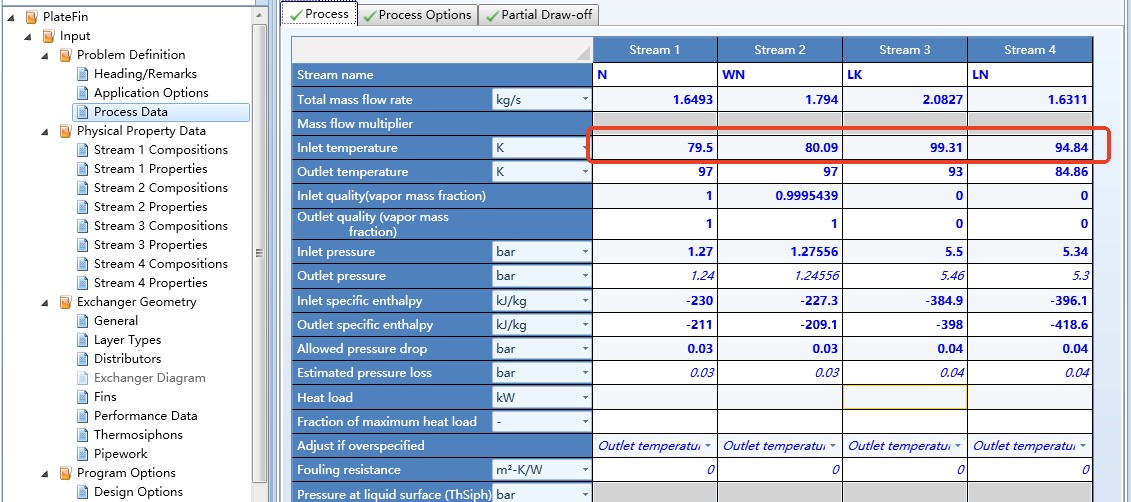
Task: Click the Stream 3 Heat load cell
Action: coord(904,398)
